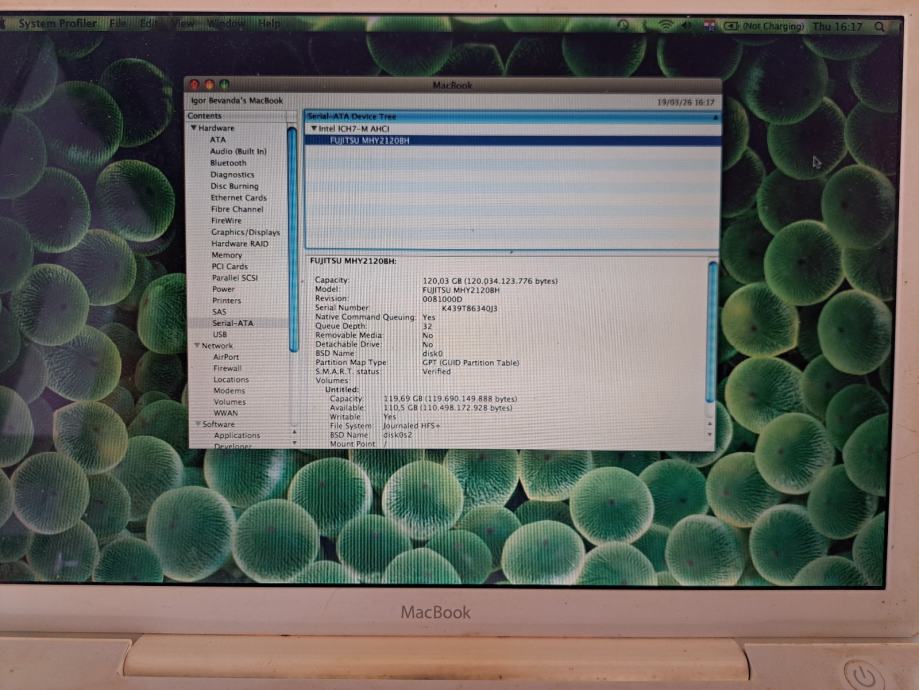This screenshot has width=919, height=690.
Task: Select Diagnostics in the sidebar
Action: (x=232, y=175)
